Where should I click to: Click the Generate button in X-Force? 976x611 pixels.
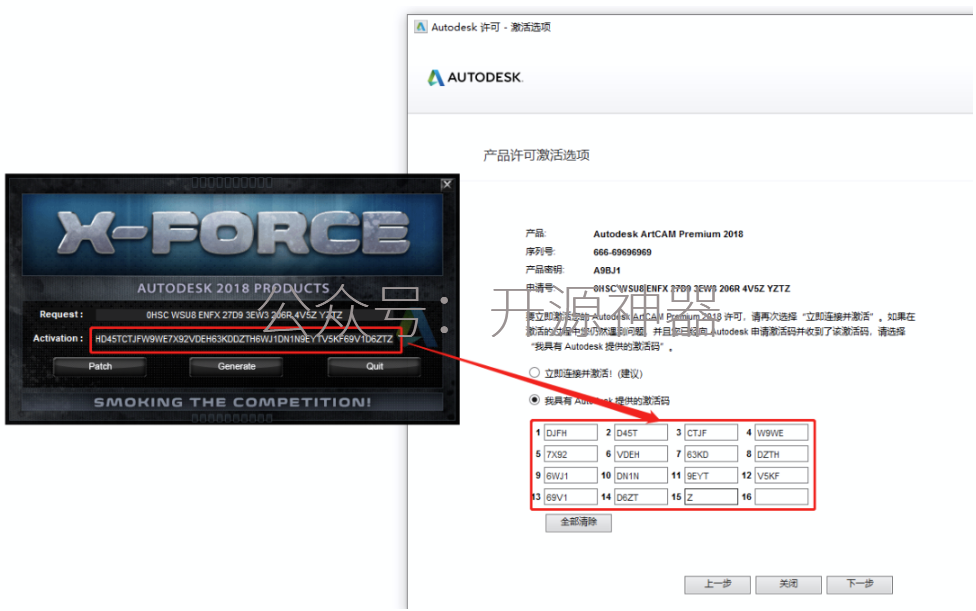pos(236,366)
